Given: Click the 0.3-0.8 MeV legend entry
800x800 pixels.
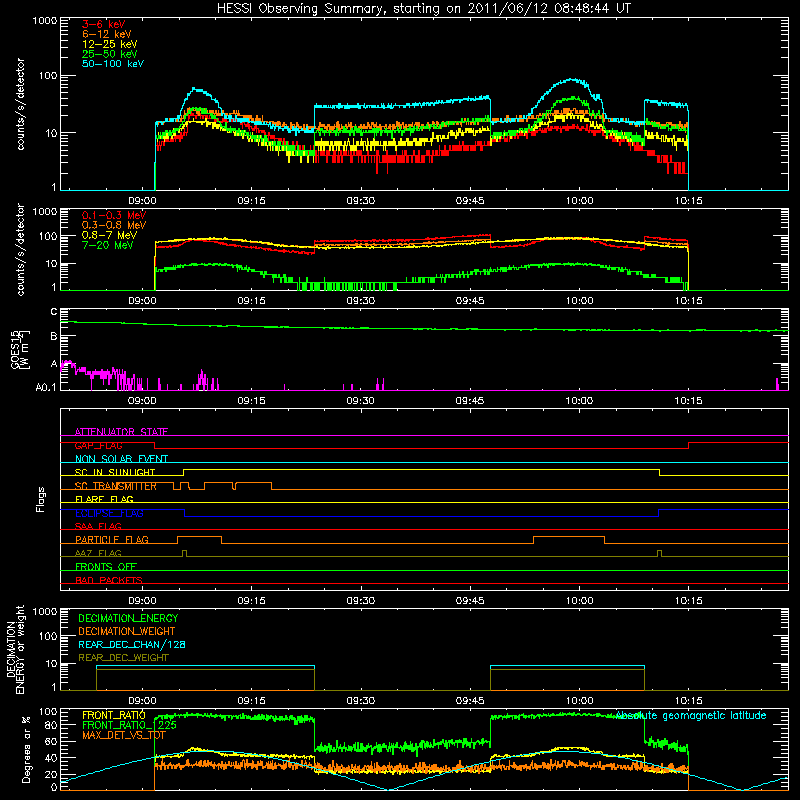Looking at the screenshot, I should click(x=114, y=225).
